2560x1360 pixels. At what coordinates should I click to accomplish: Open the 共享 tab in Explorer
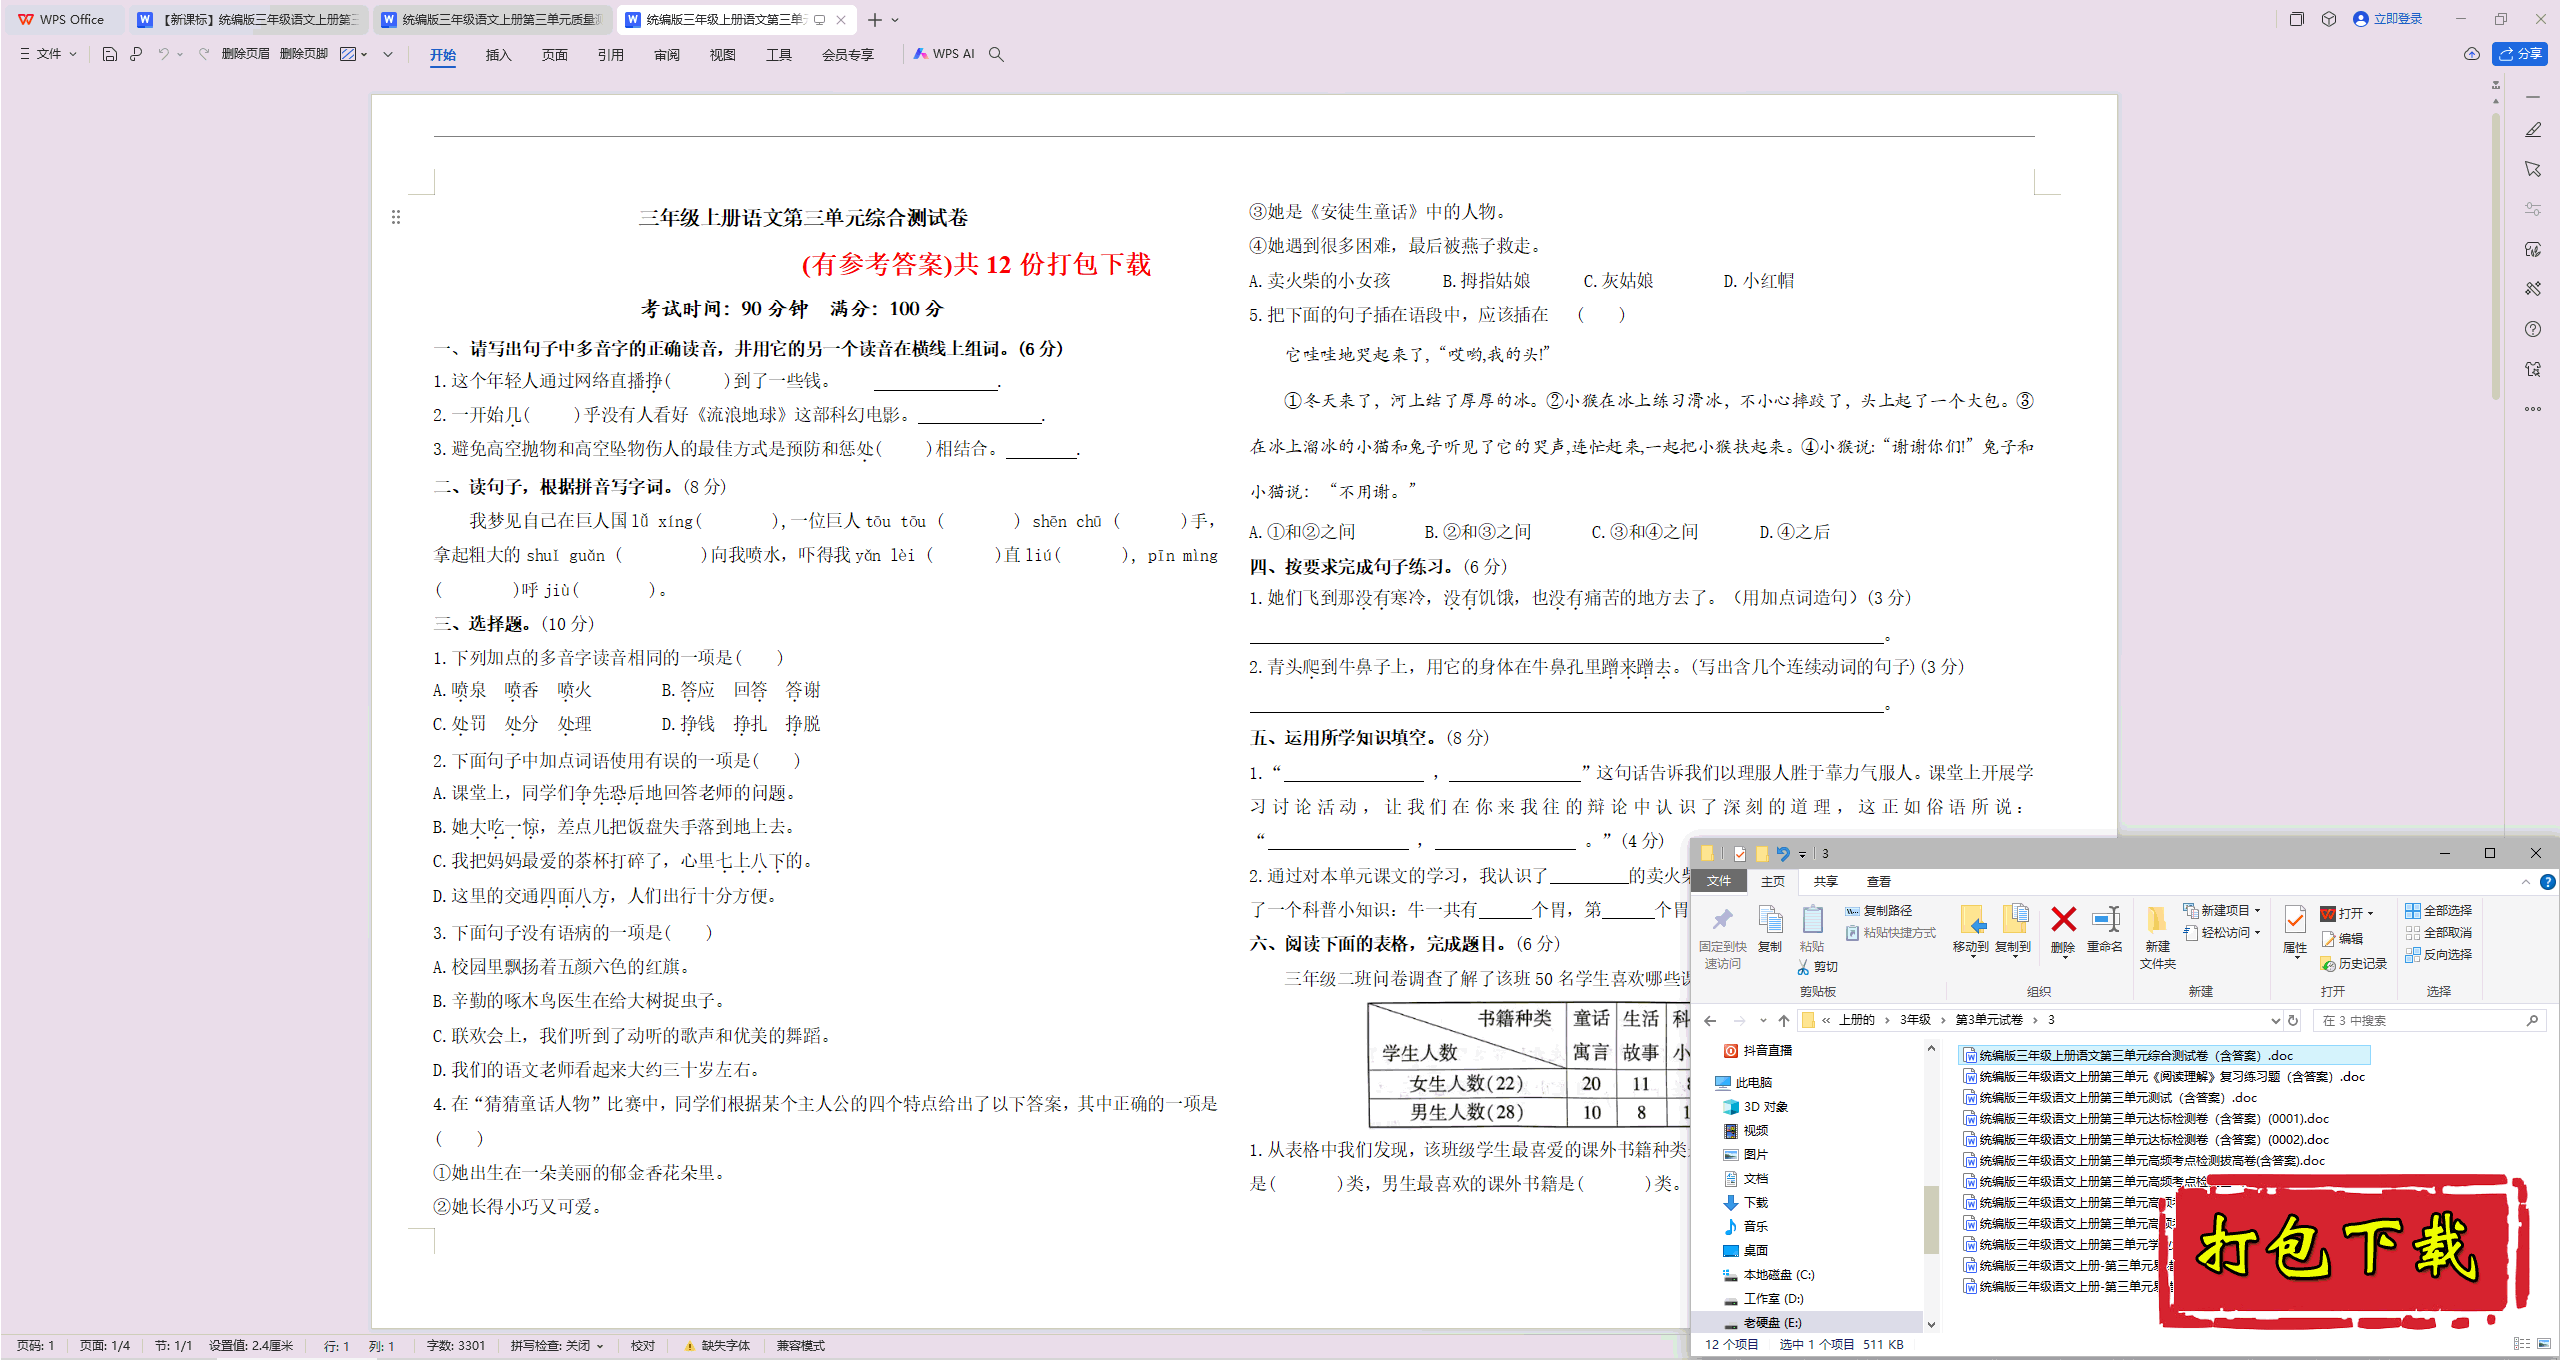1826,882
